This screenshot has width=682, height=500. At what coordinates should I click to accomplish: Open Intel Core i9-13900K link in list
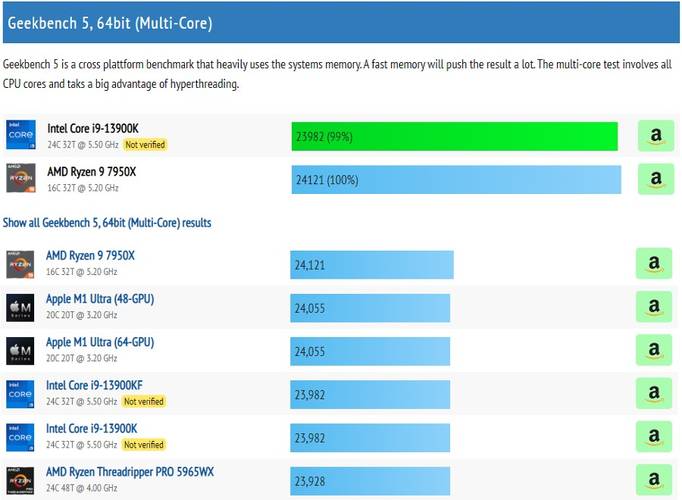(x=92, y=429)
